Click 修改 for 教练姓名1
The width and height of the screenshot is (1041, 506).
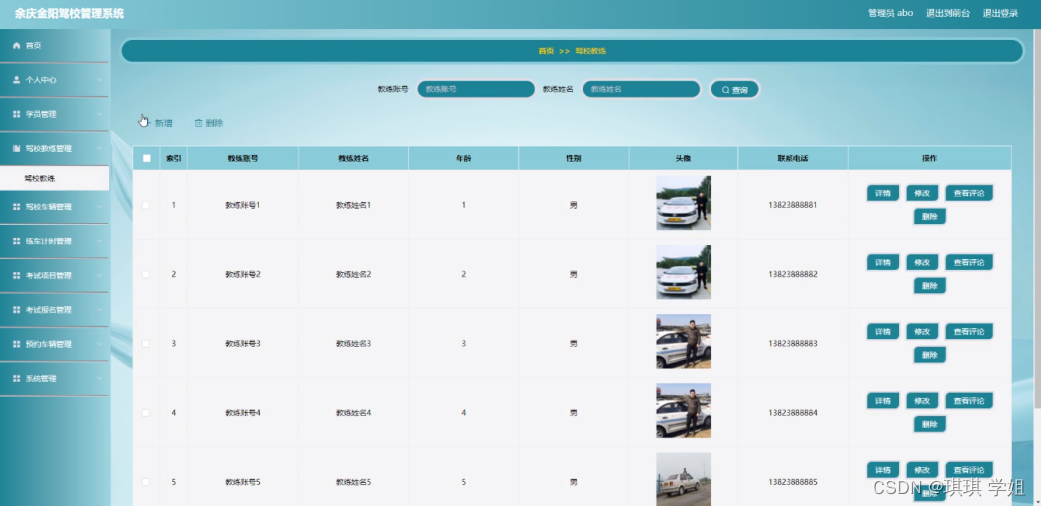(x=921, y=193)
